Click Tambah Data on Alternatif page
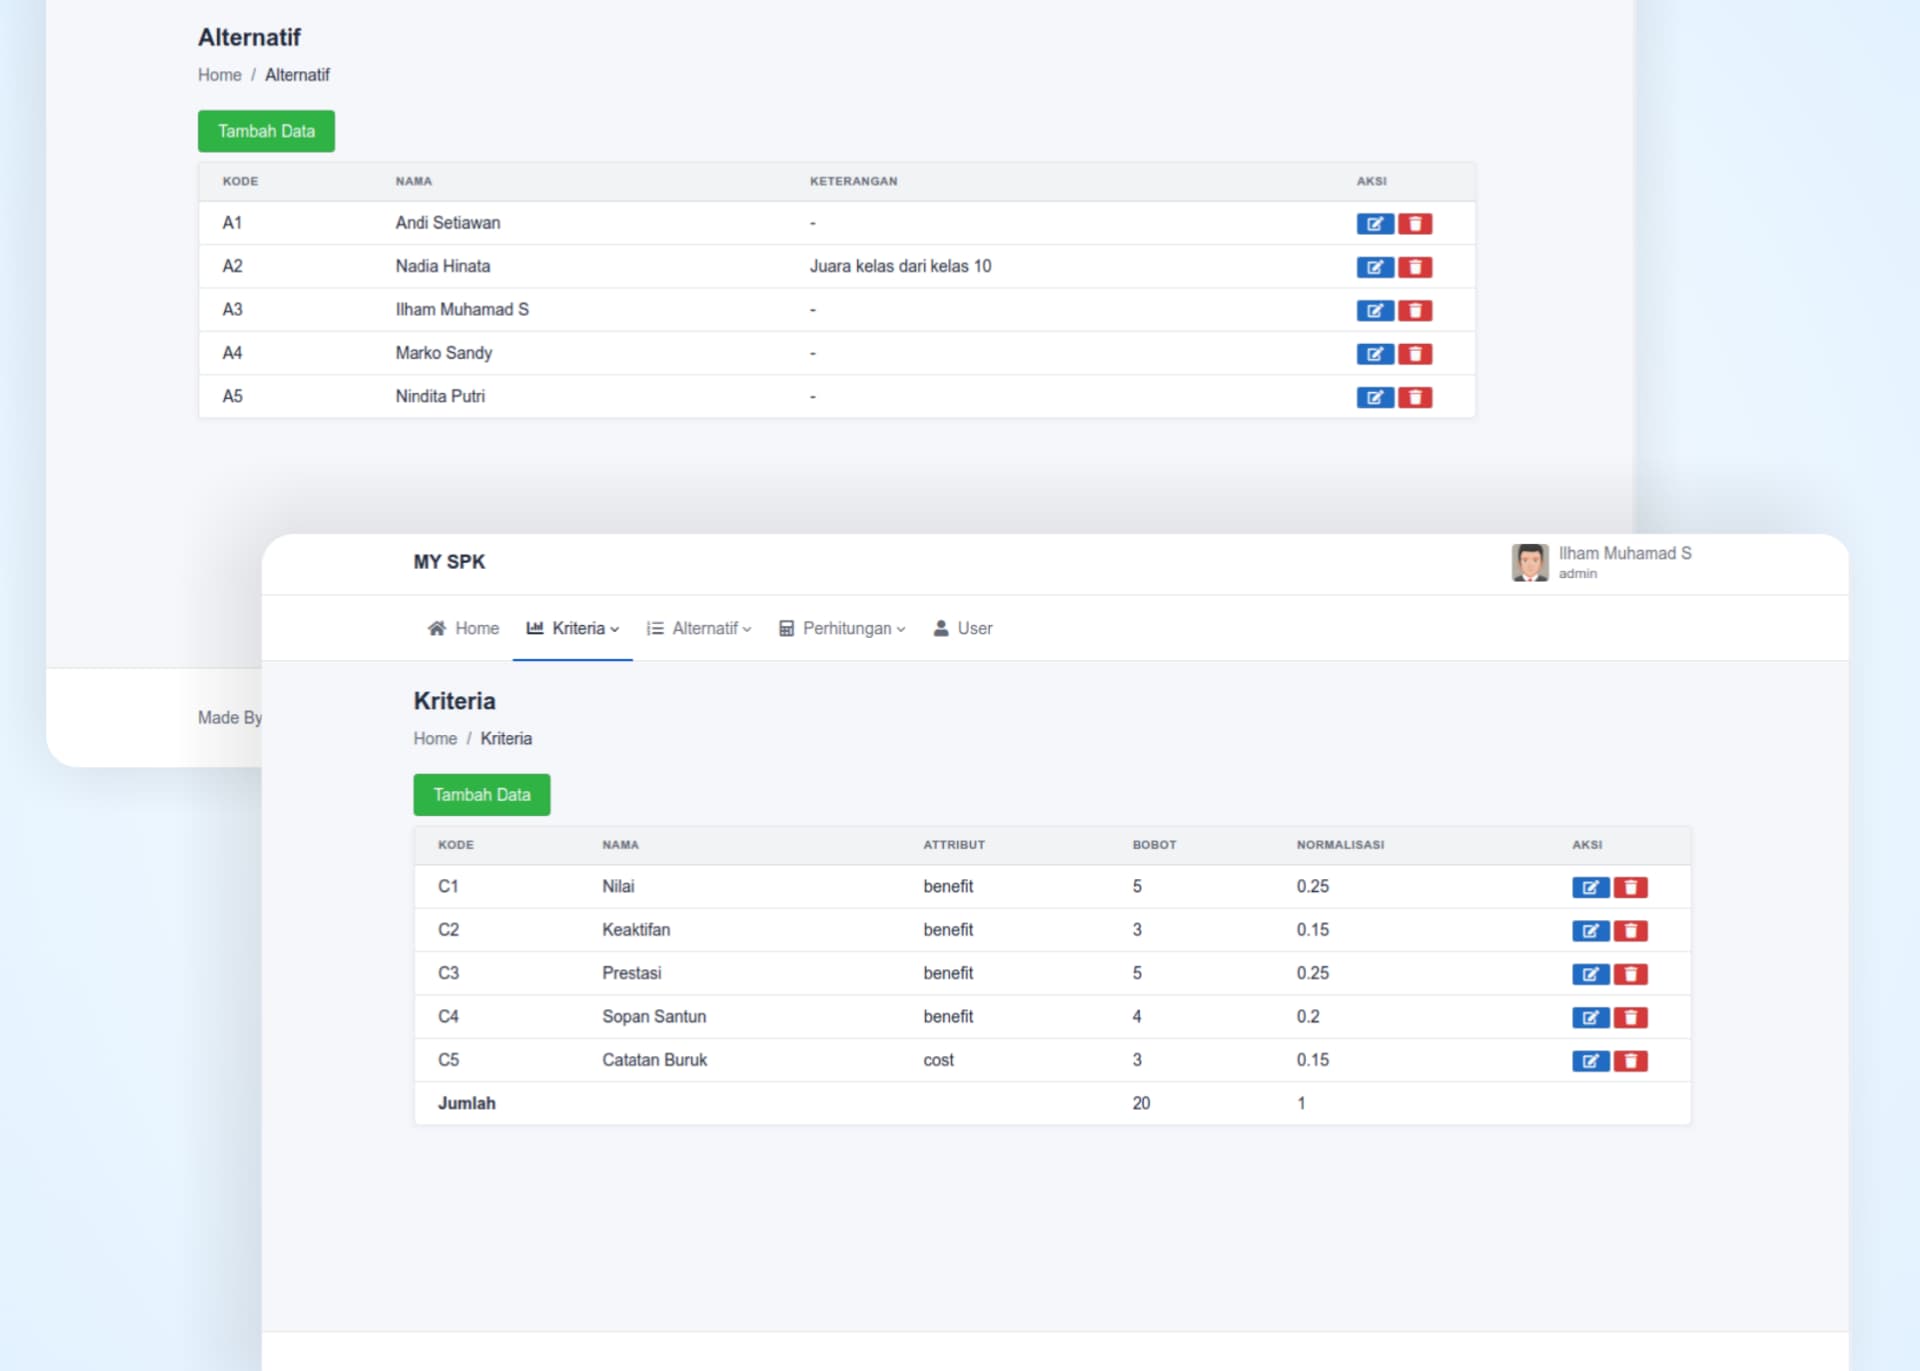The height and width of the screenshot is (1371, 1920). pos(266,131)
